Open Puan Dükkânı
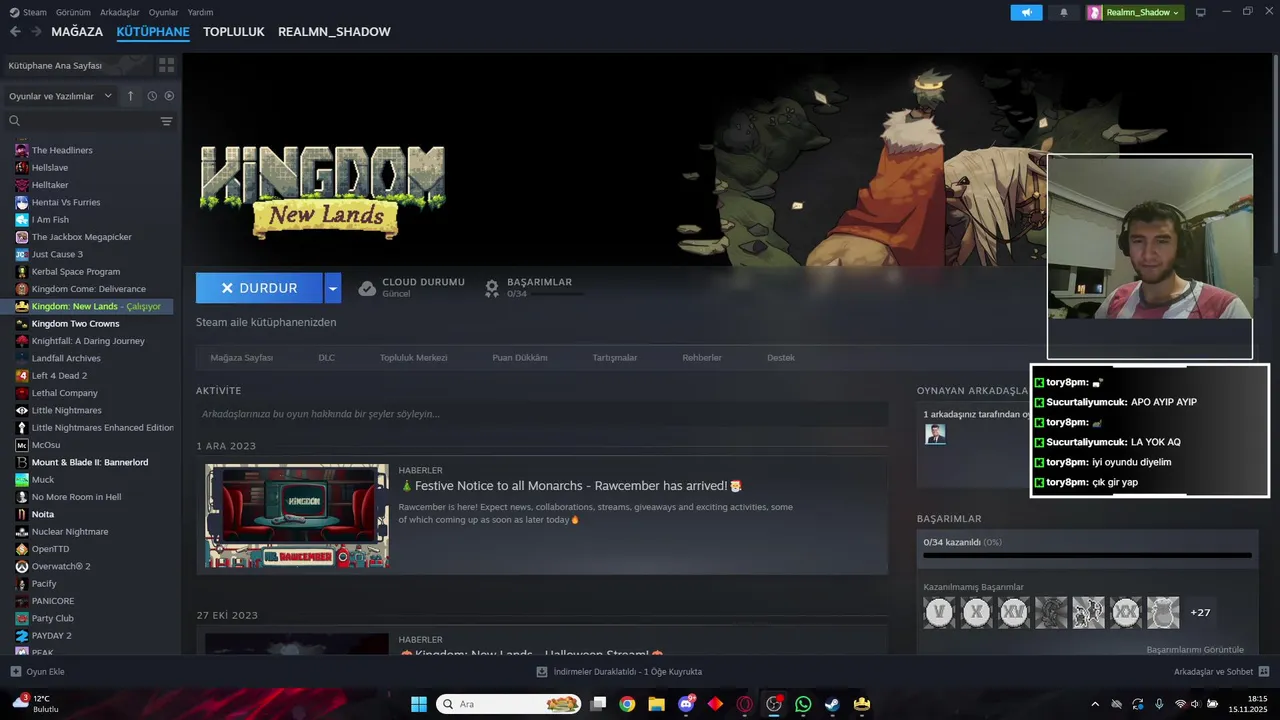This screenshot has width=1280, height=720. click(x=519, y=357)
